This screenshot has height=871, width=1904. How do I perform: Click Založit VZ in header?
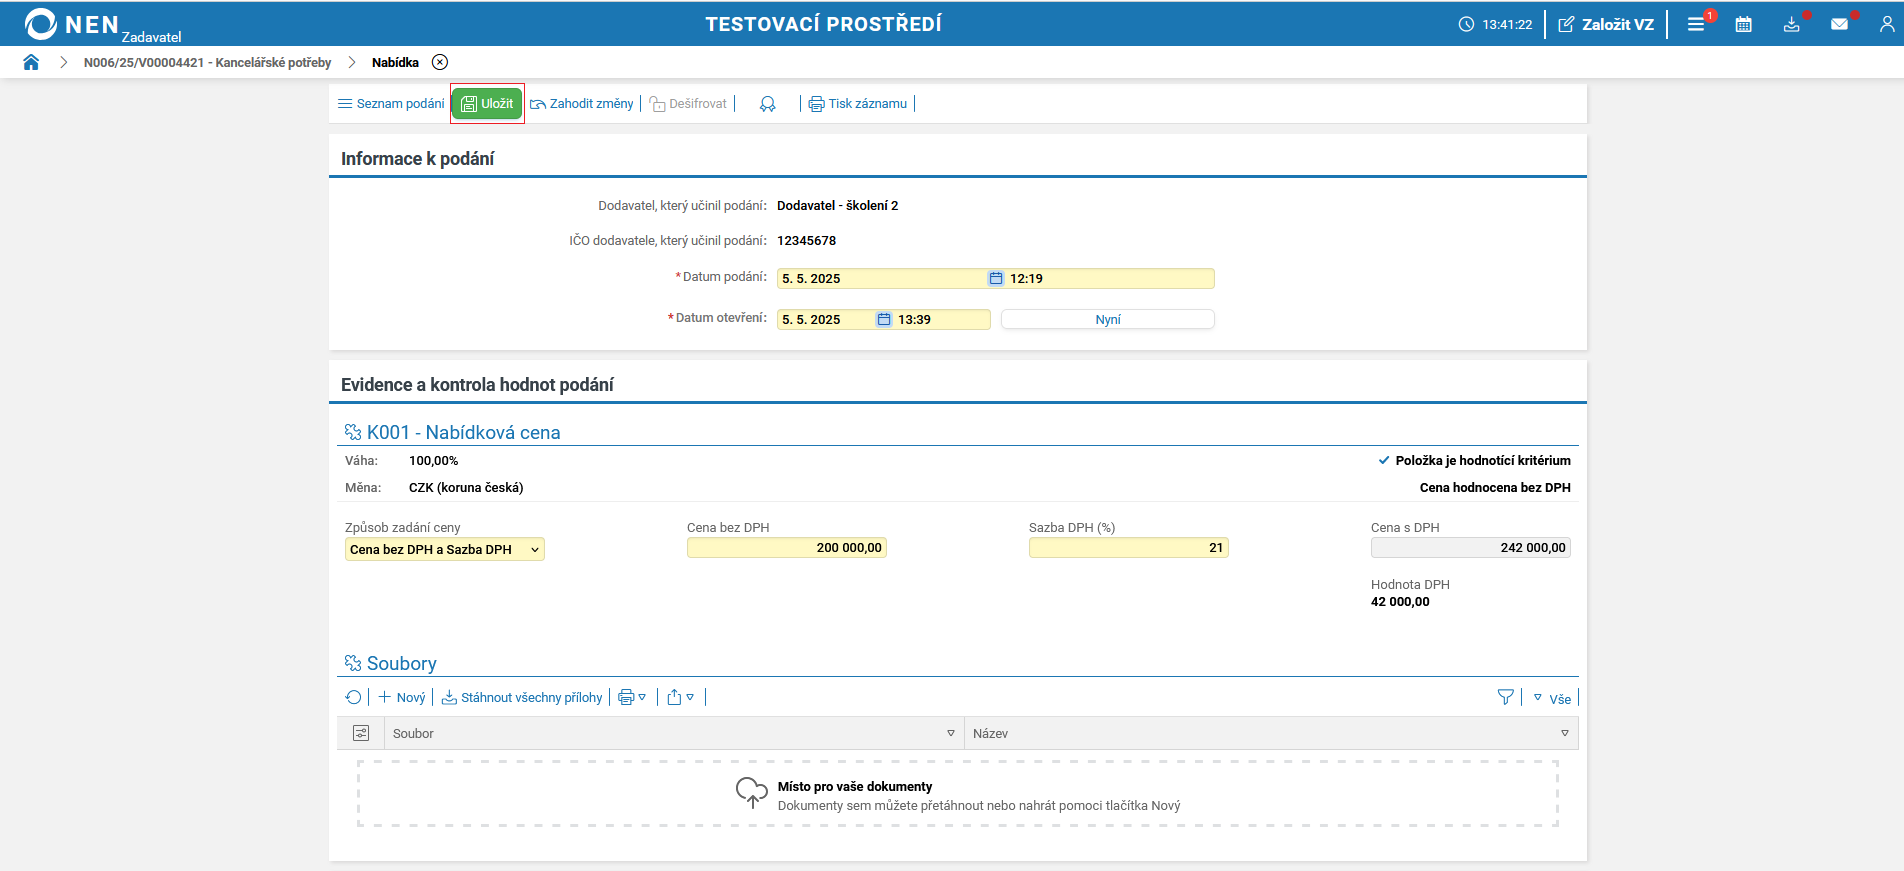1606,24
